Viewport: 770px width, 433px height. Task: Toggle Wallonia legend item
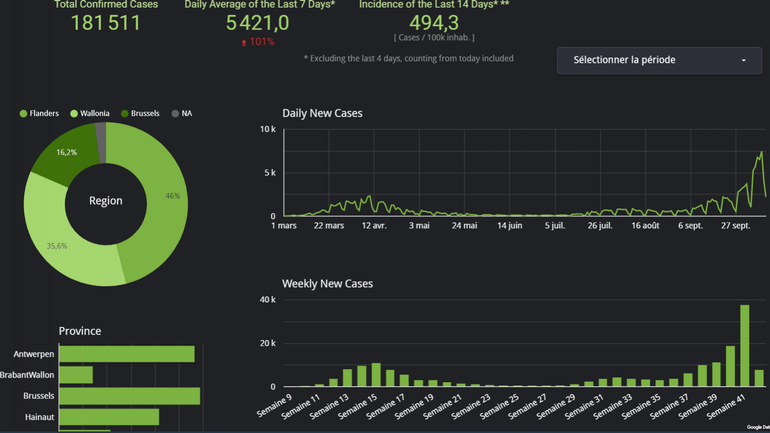tap(91, 114)
